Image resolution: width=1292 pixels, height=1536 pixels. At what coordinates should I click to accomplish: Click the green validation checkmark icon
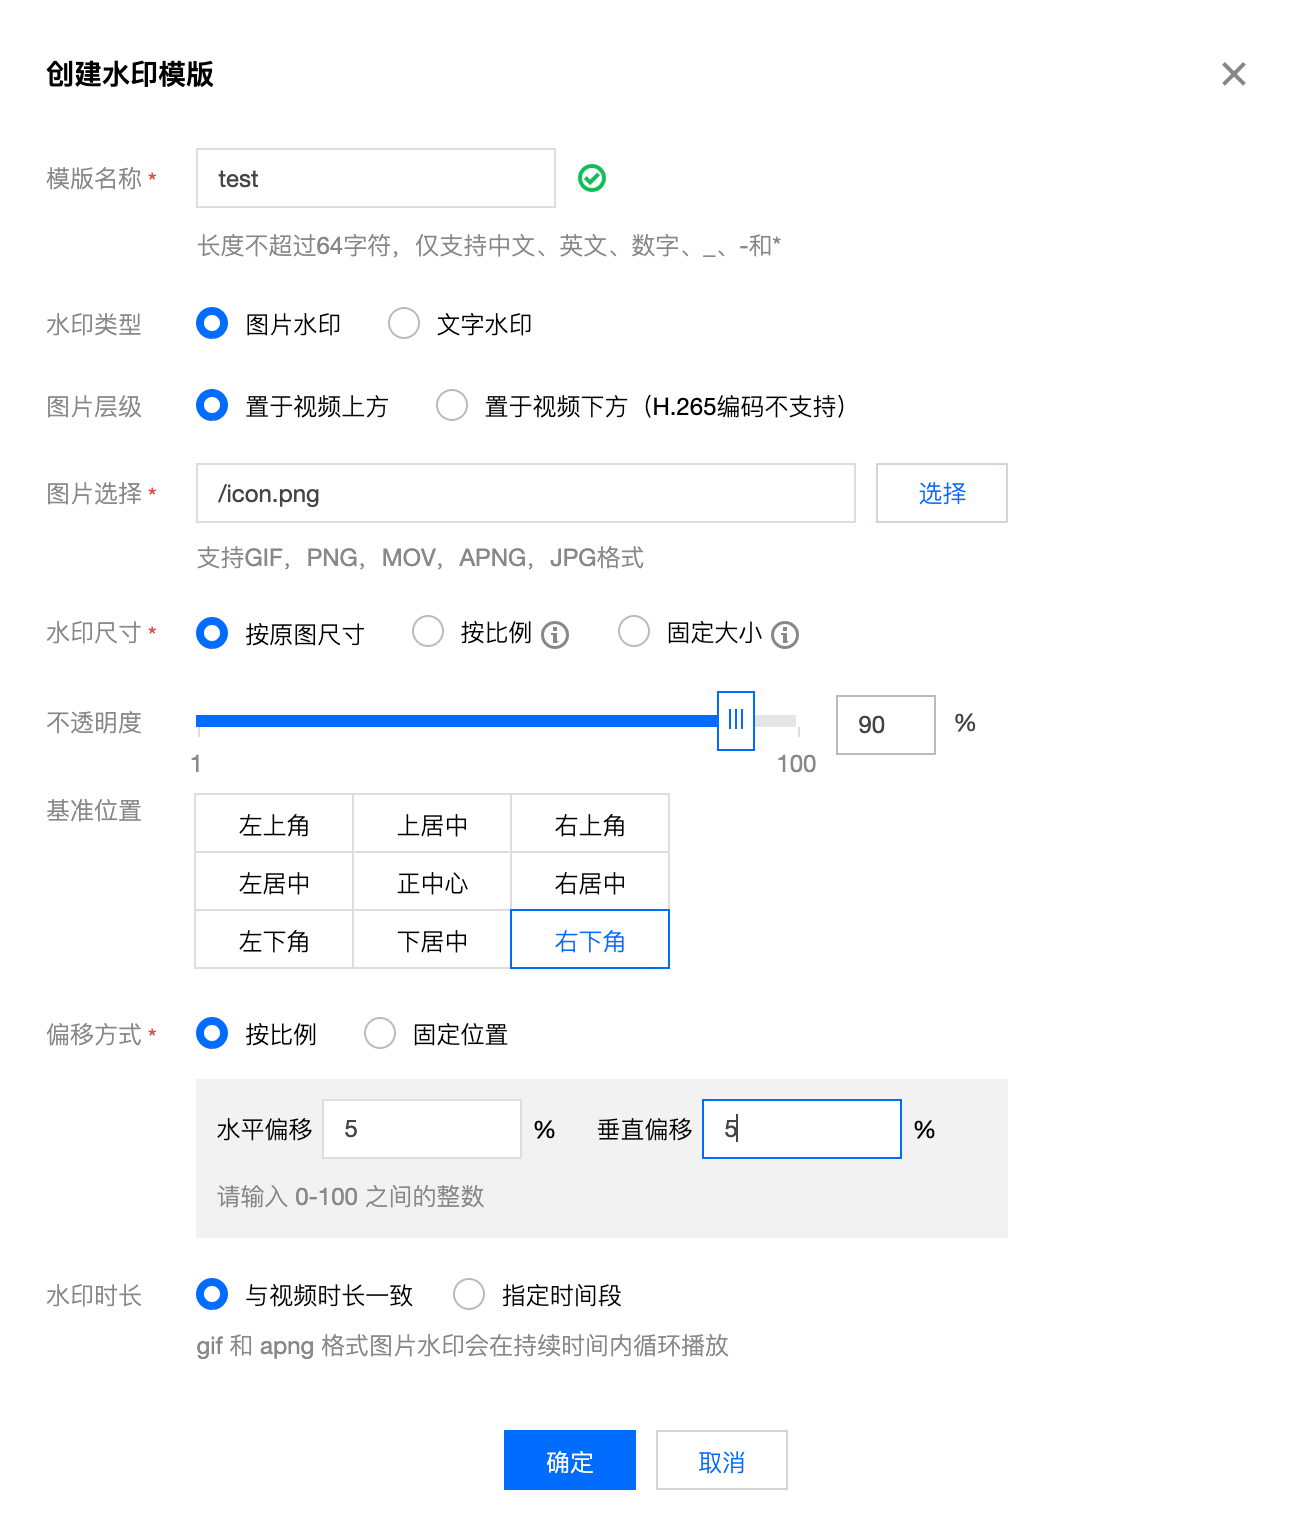[592, 179]
